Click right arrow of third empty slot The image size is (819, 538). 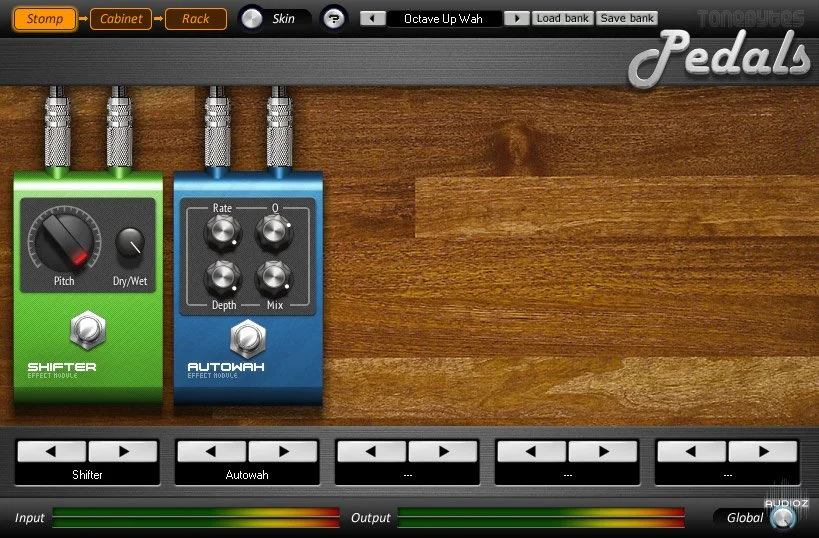pyautogui.click(x=443, y=451)
